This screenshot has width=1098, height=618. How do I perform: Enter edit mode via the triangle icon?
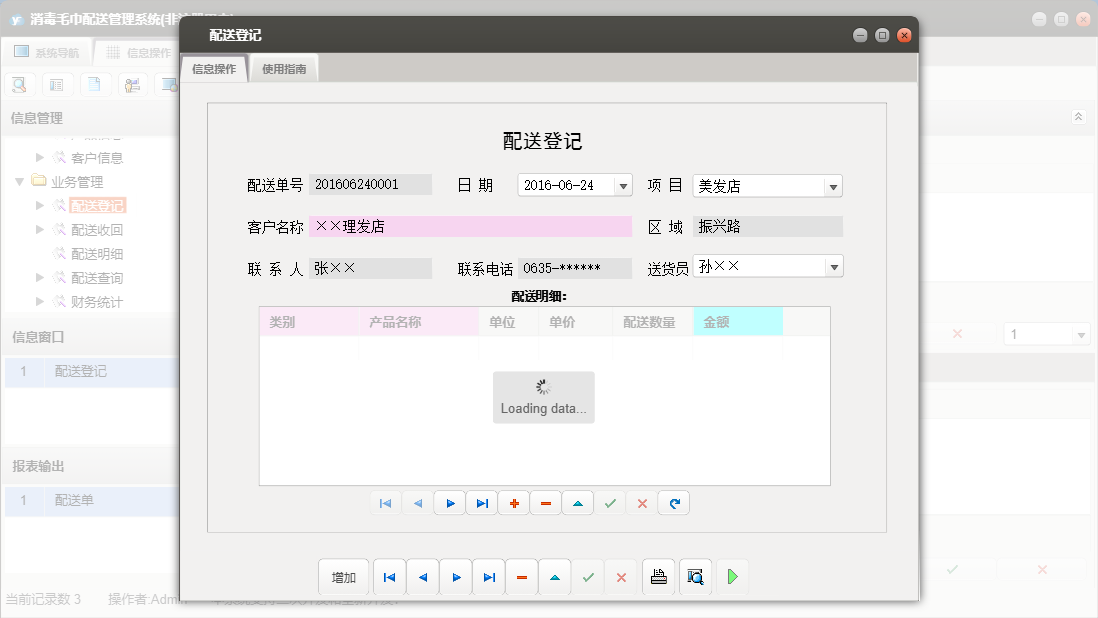577,503
